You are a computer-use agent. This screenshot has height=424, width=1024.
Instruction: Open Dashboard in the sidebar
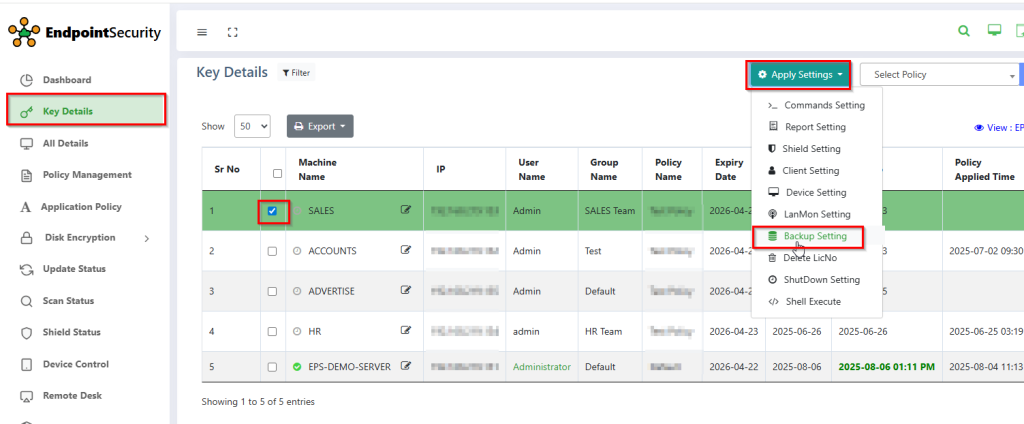pyautogui.click(x=67, y=80)
